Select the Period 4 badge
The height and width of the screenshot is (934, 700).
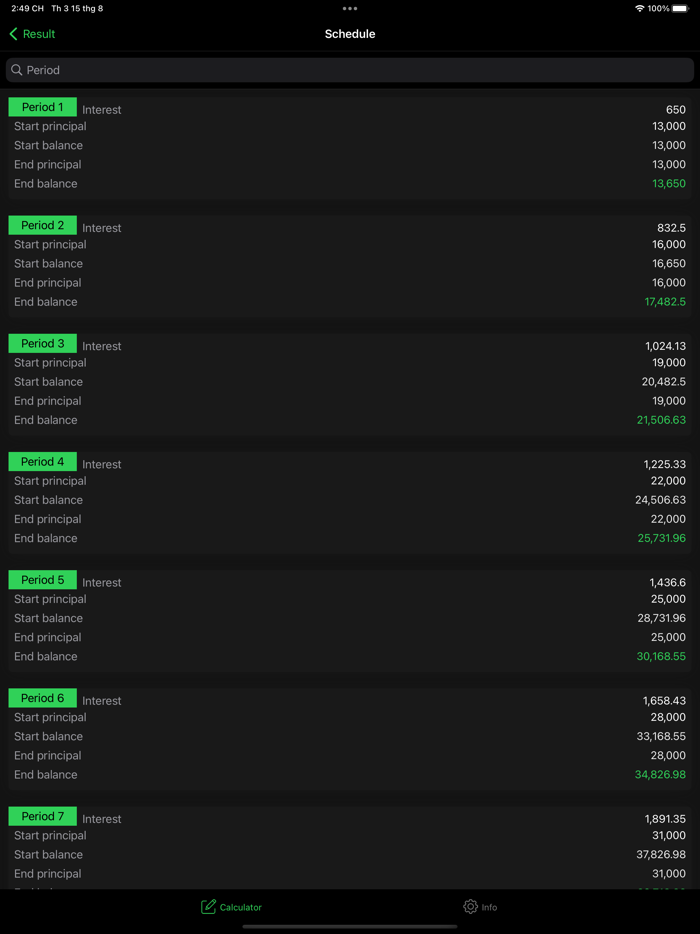click(x=42, y=461)
